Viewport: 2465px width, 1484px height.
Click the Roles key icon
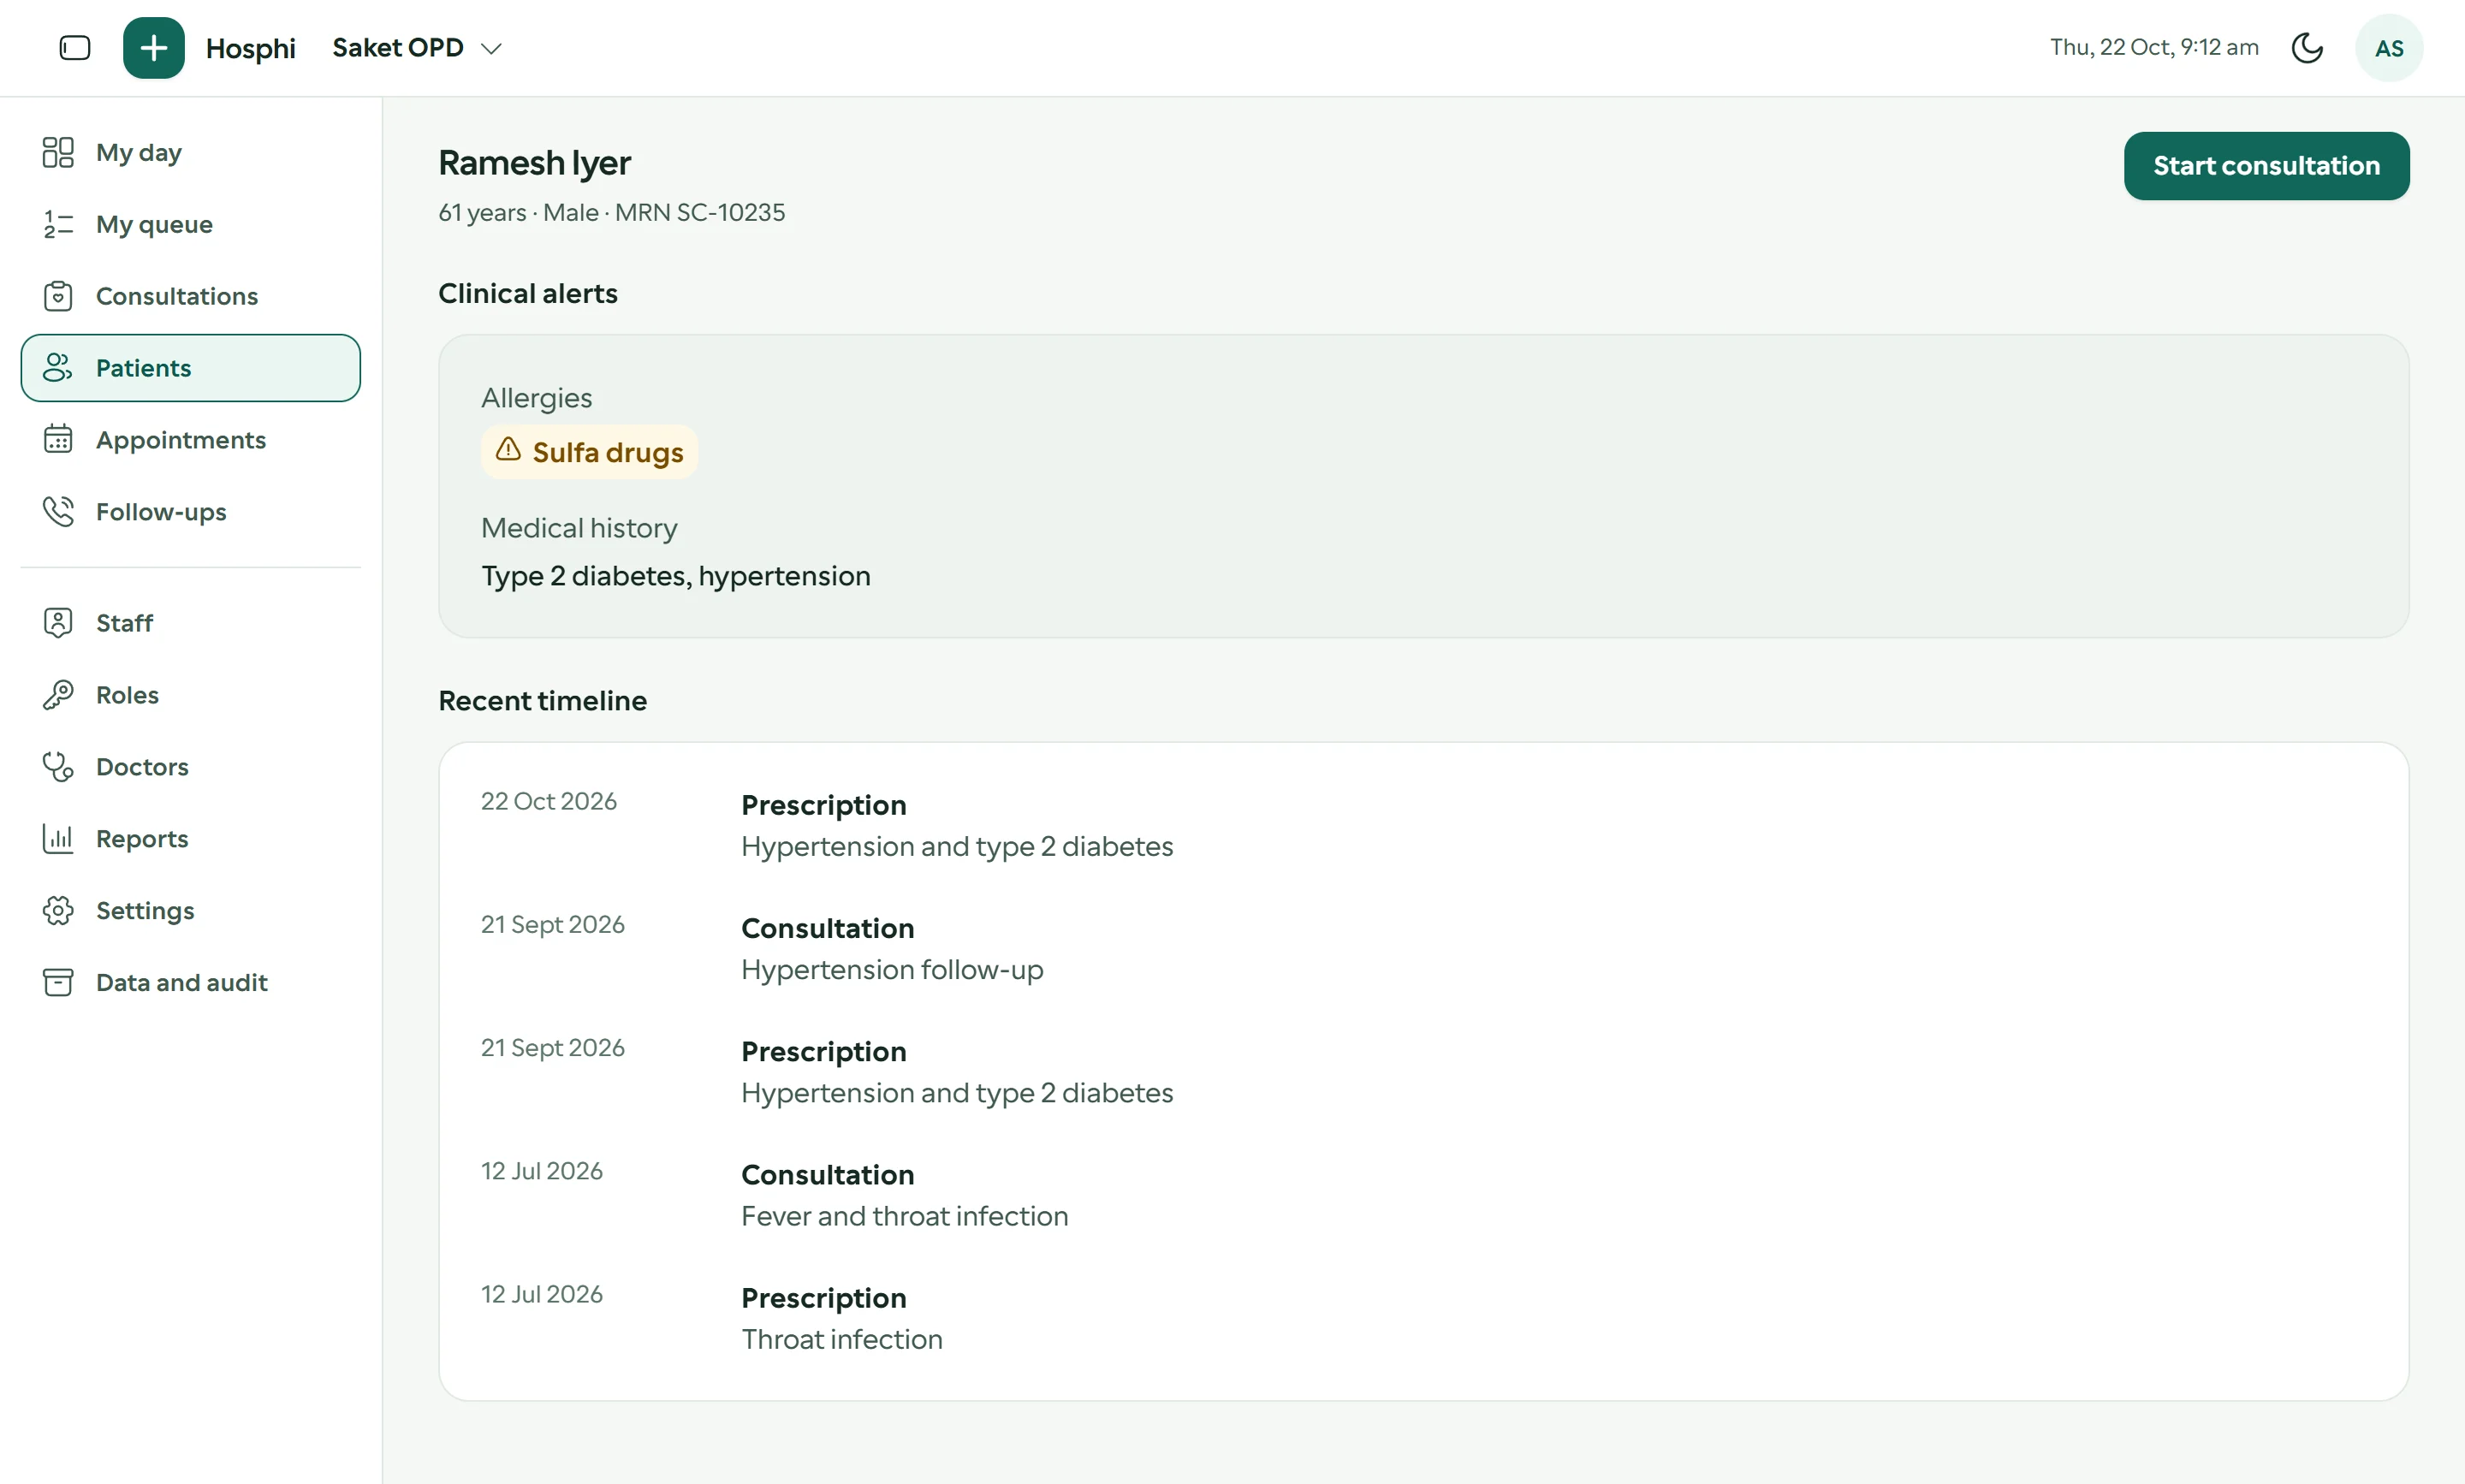coord(58,695)
